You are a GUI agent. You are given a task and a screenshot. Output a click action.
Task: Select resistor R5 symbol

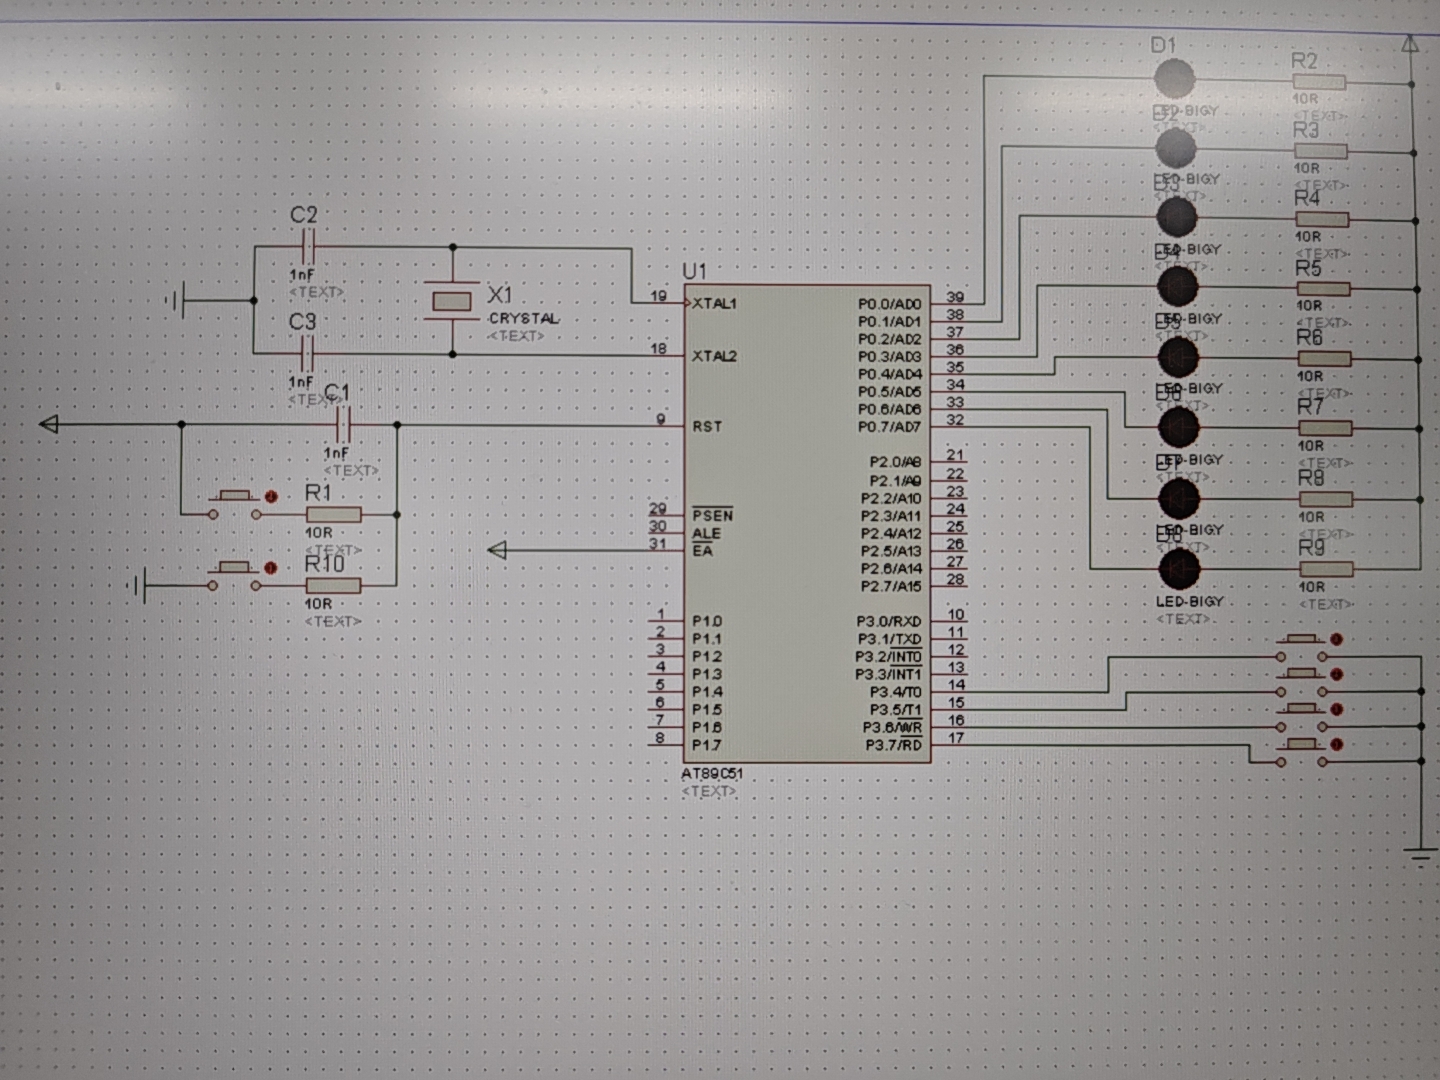pos(1323,289)
